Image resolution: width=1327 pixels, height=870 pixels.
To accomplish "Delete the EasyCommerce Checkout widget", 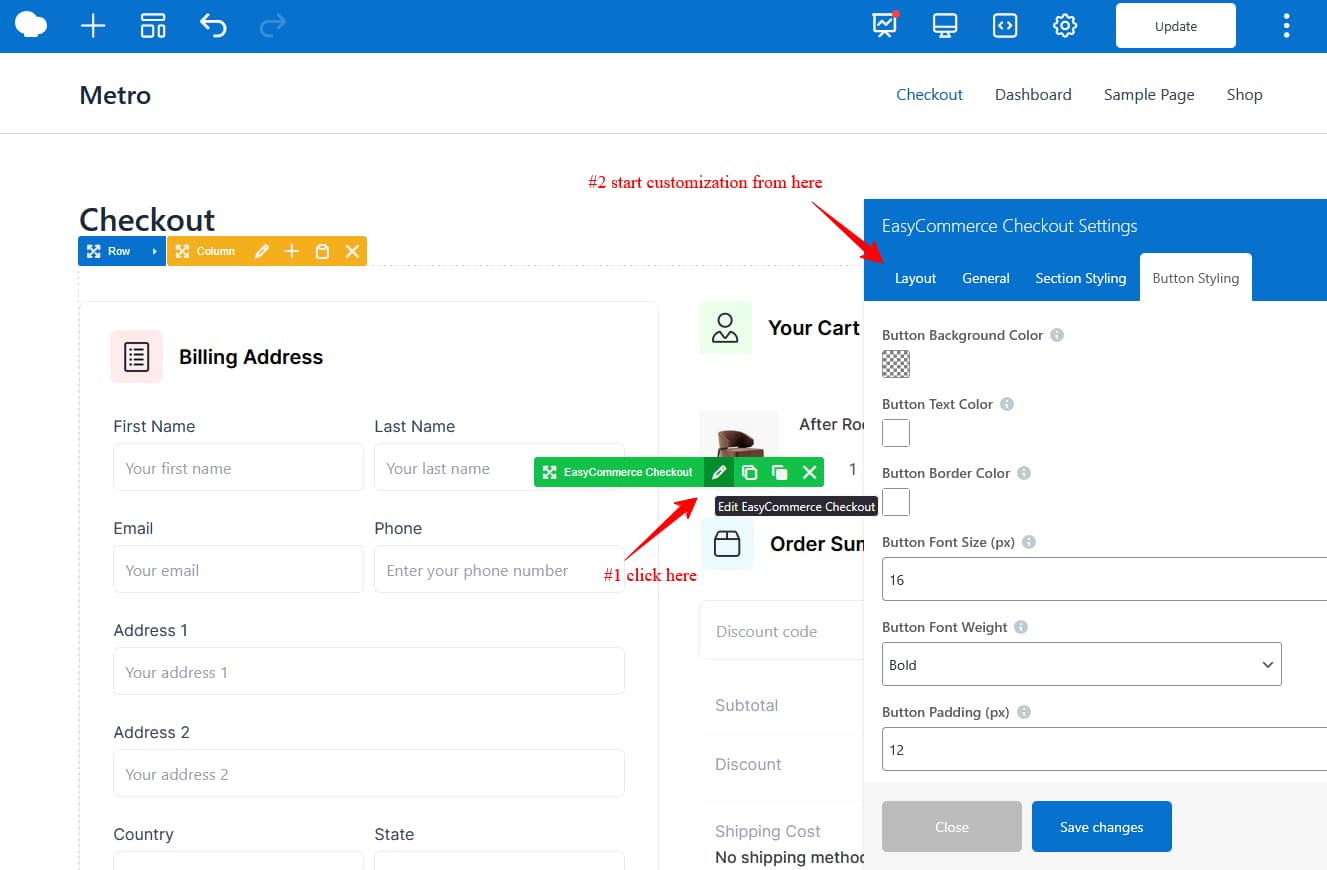I will [810, 471].
